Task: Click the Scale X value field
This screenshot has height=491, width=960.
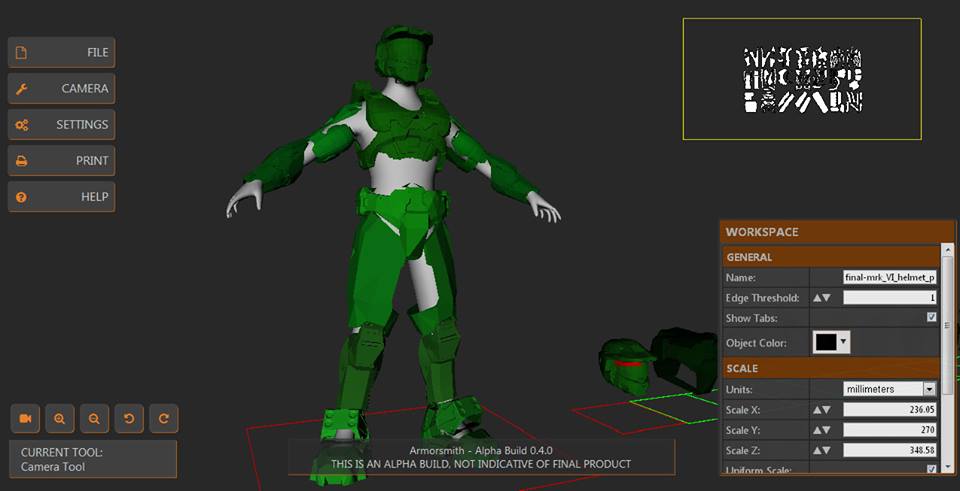Action: coord(890,410)
